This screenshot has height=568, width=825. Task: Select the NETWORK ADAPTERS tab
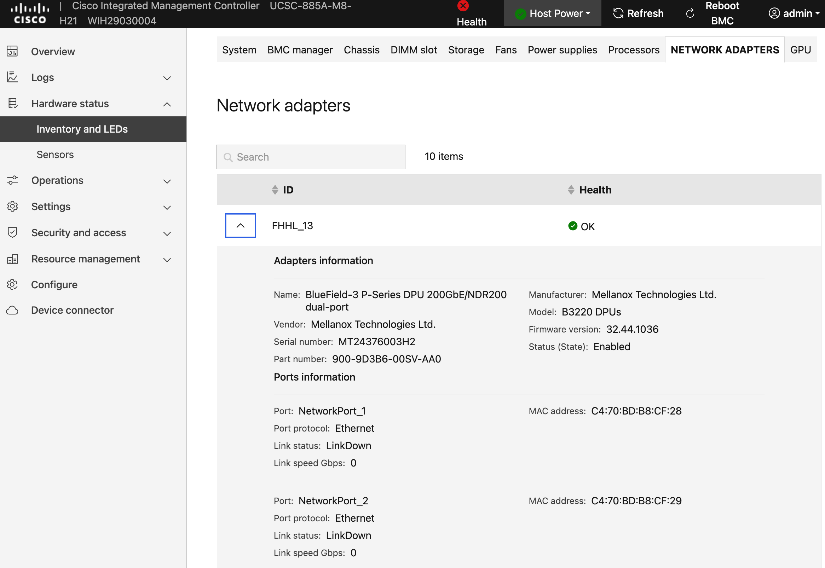725,49
